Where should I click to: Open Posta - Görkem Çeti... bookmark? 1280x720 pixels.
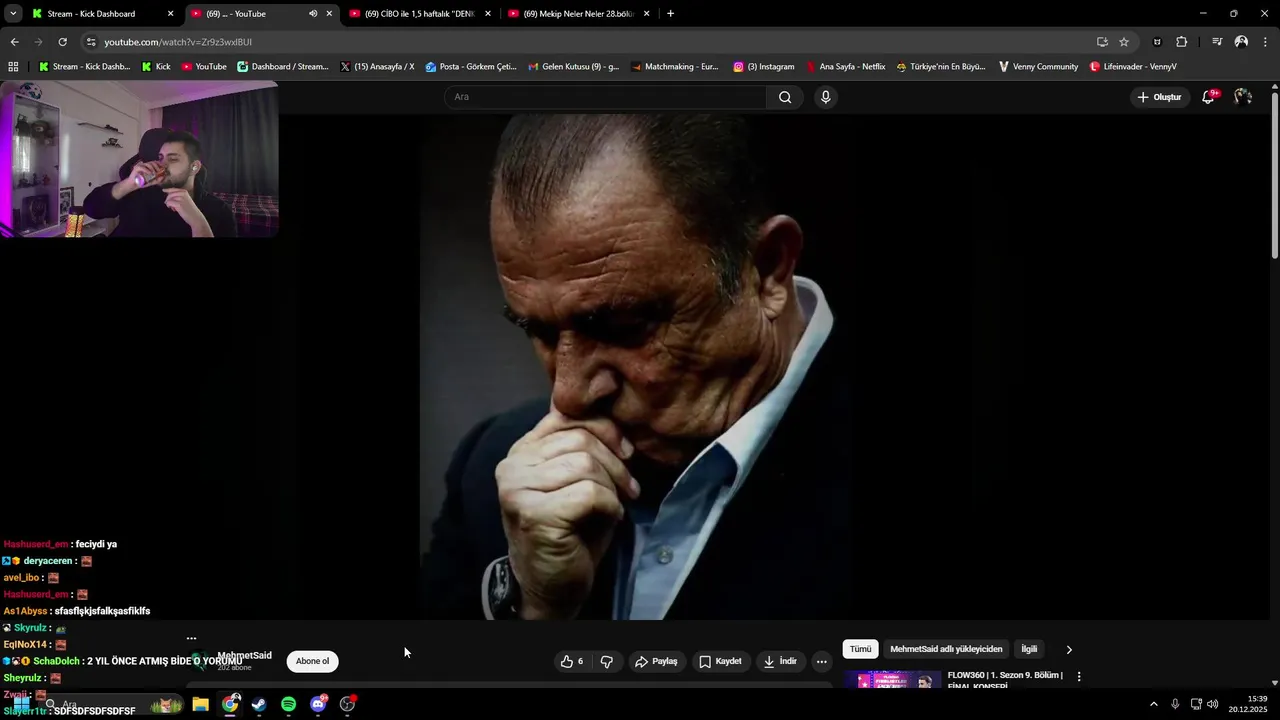[471, 67]
